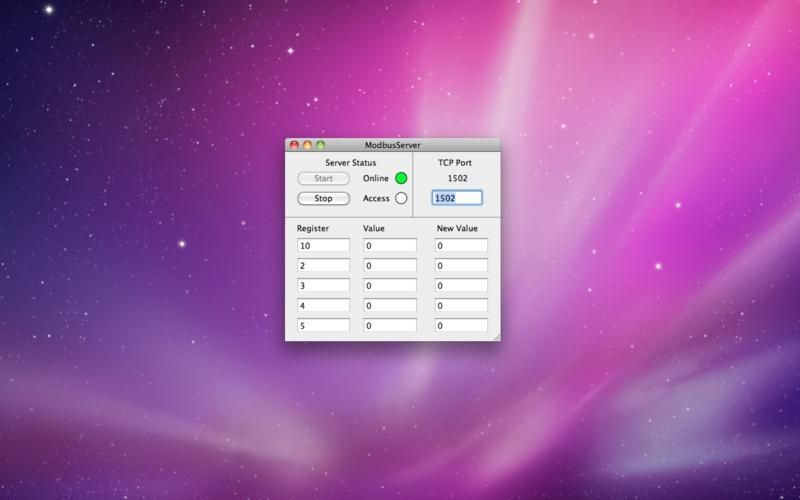Click New Value field in register 4 row
This screenshot has height=500, width=800.
pyautogui.click(x=461, y=306)
